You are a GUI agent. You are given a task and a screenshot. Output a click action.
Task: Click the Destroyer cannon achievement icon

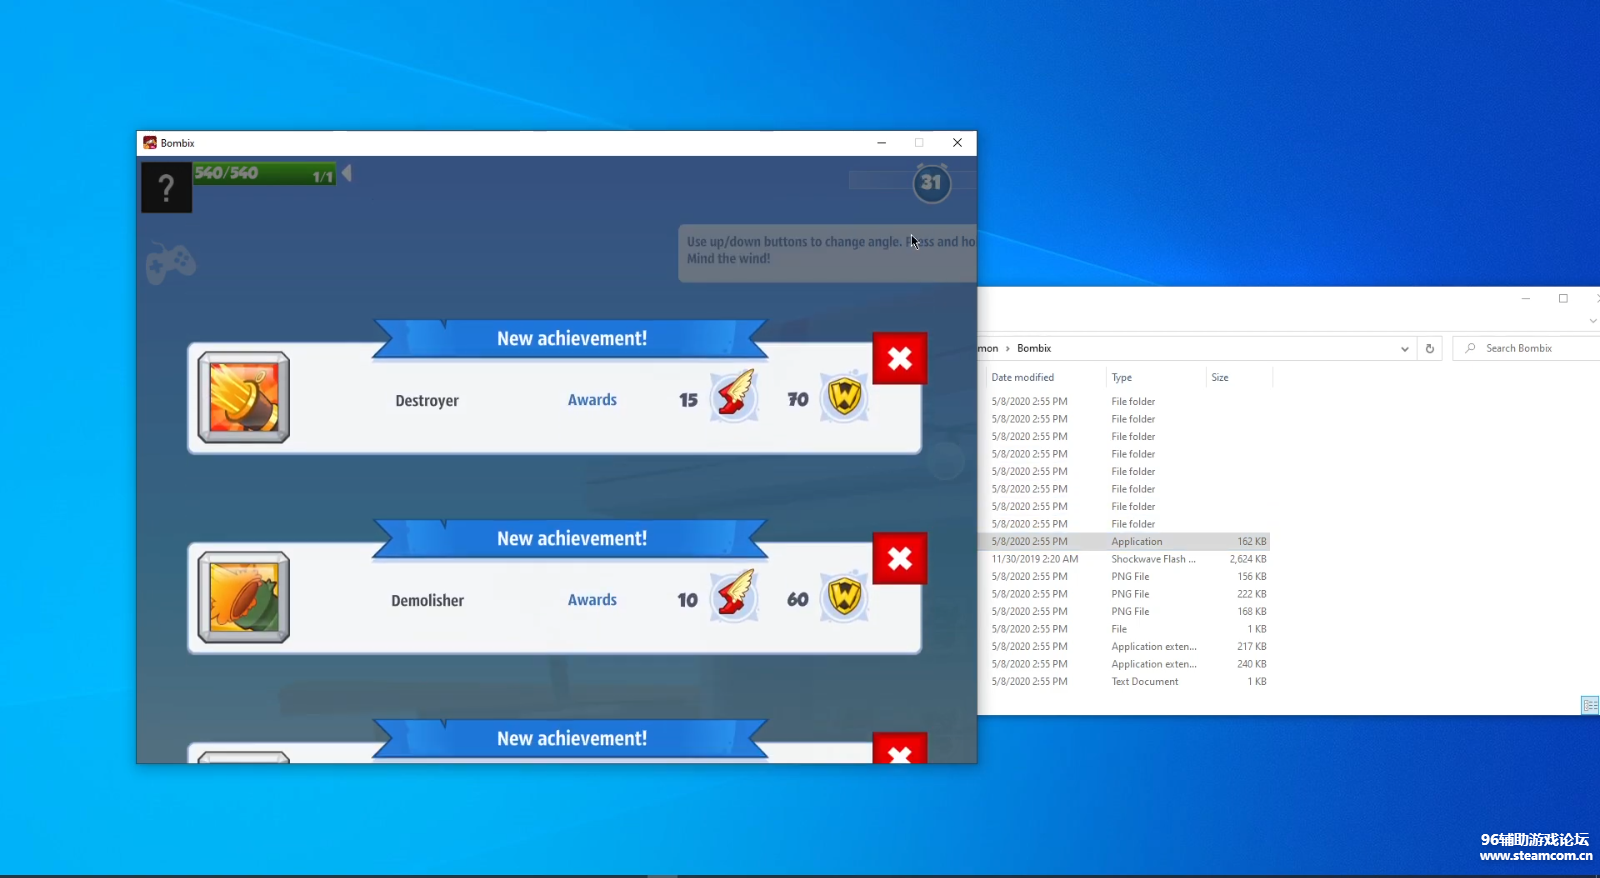coord(244,398)
